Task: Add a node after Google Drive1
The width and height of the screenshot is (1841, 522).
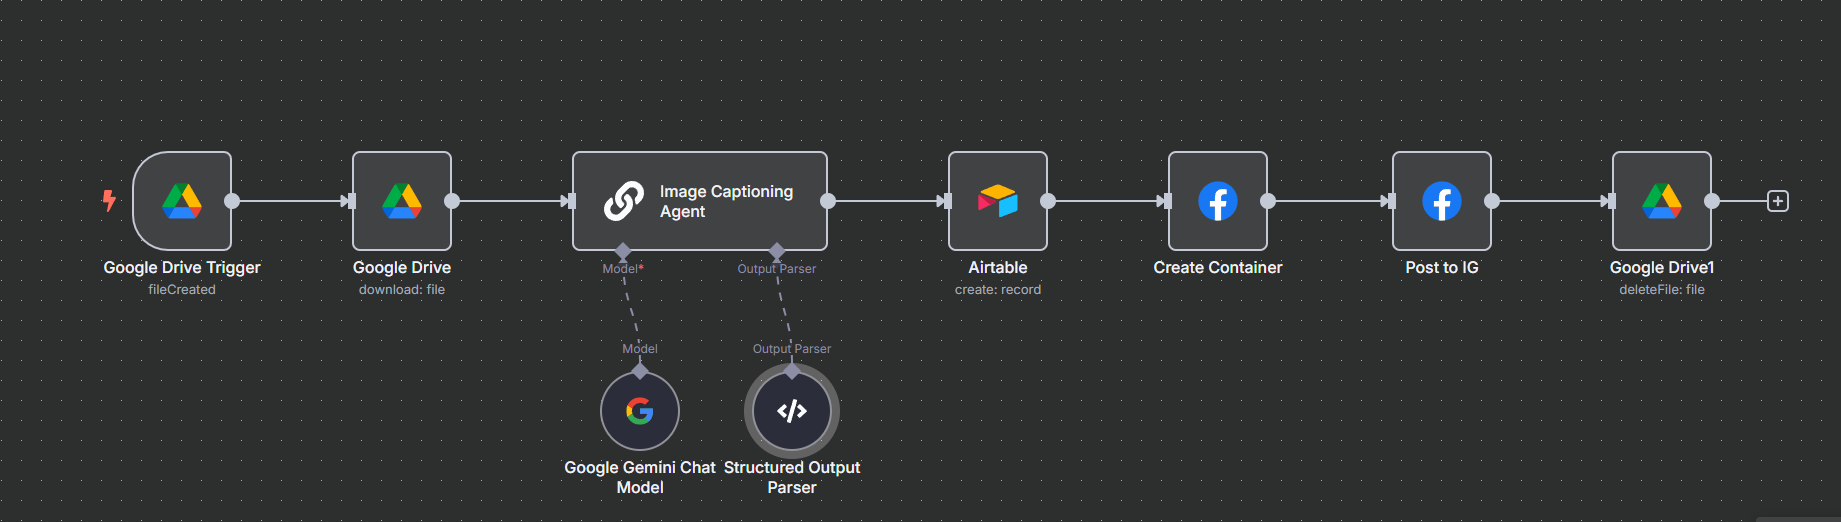Action: pyautogui.click(x=1778, y=201)
